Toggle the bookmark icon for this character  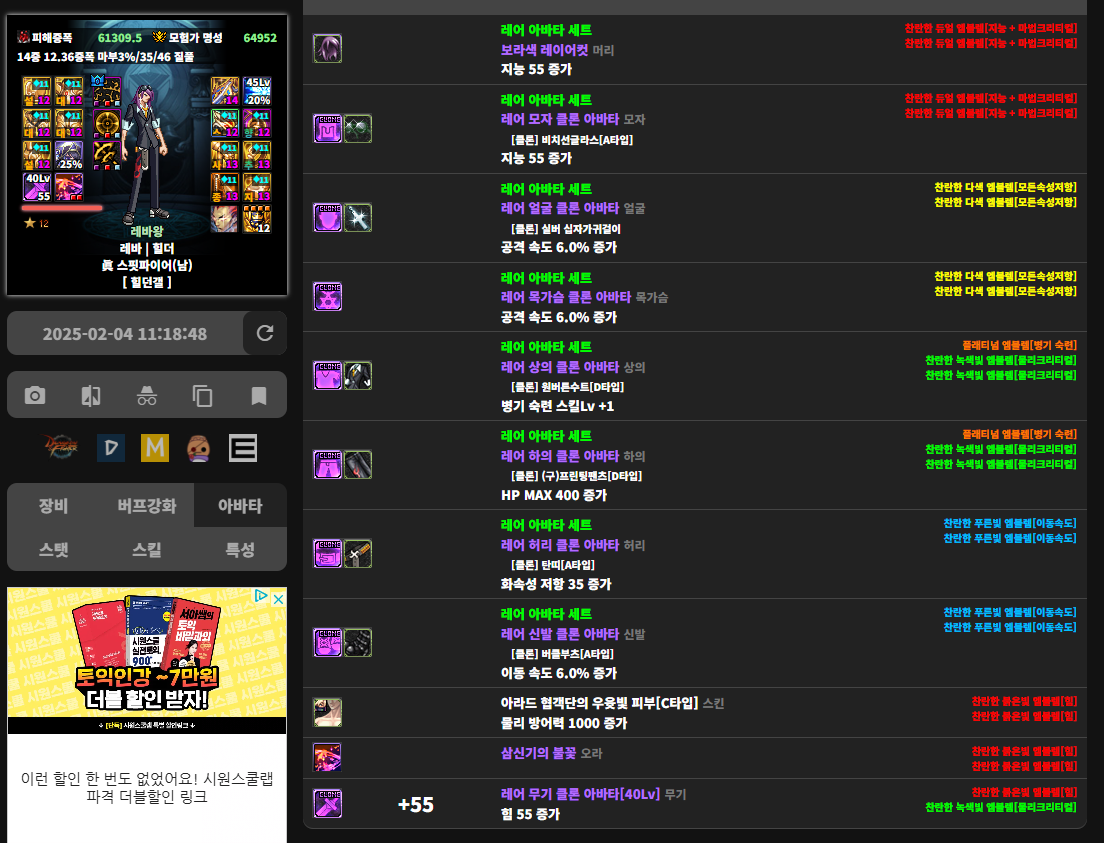pyautogui.click(x=259, y=396)
